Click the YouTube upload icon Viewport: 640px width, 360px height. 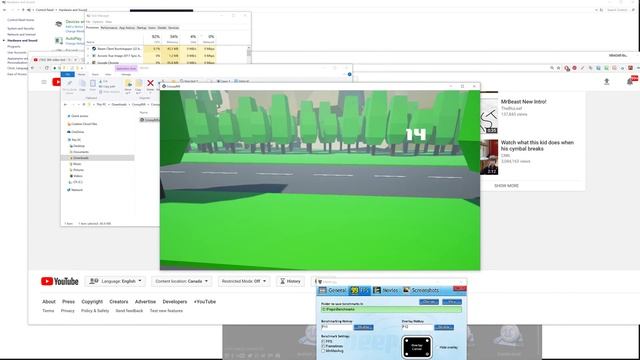click(607, 82)
